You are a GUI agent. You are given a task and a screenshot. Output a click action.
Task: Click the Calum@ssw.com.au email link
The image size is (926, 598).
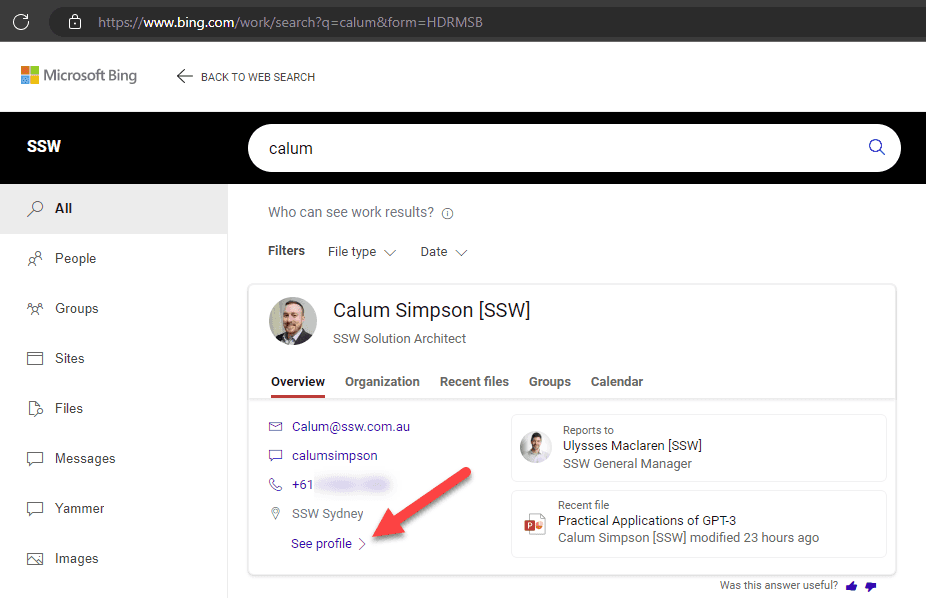(x=351, y=426)
